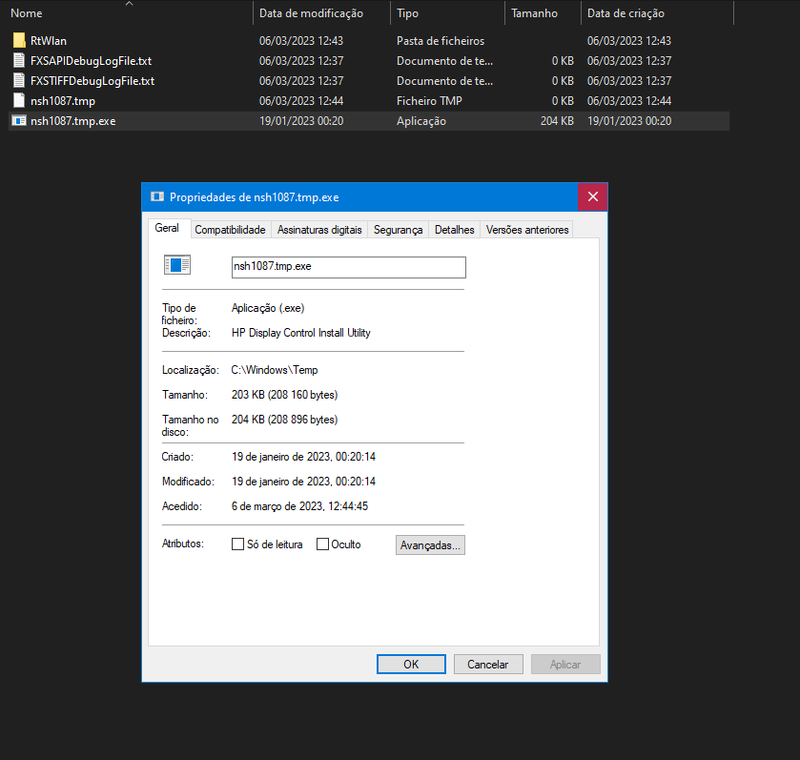Open the Versões anteriores tab
The image size is (800, 760).
(x=527, y=230)
